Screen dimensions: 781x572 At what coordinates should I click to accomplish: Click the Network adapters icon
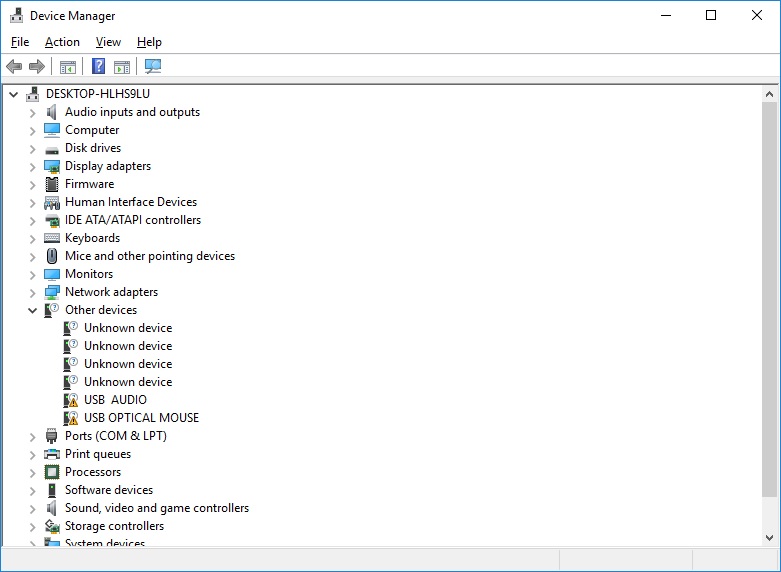[x=52, y=292]
